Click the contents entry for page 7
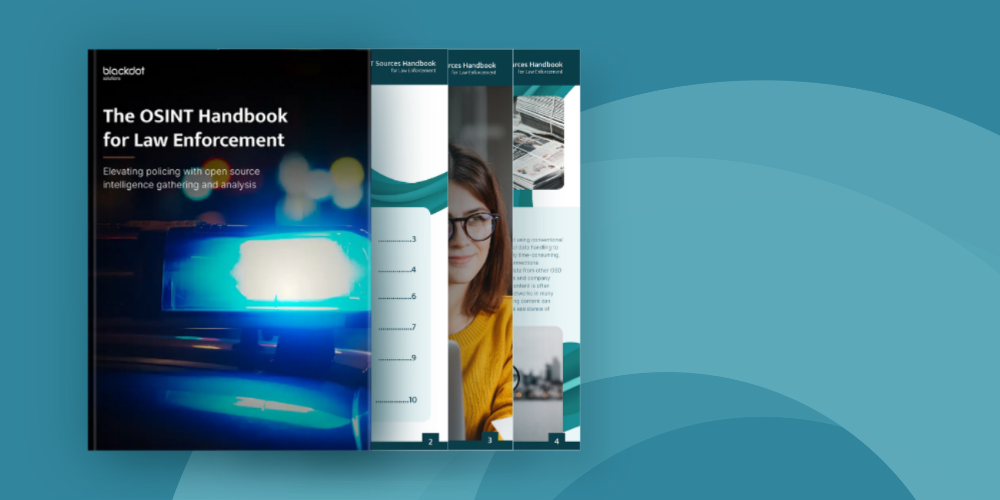 pos(397,327)
